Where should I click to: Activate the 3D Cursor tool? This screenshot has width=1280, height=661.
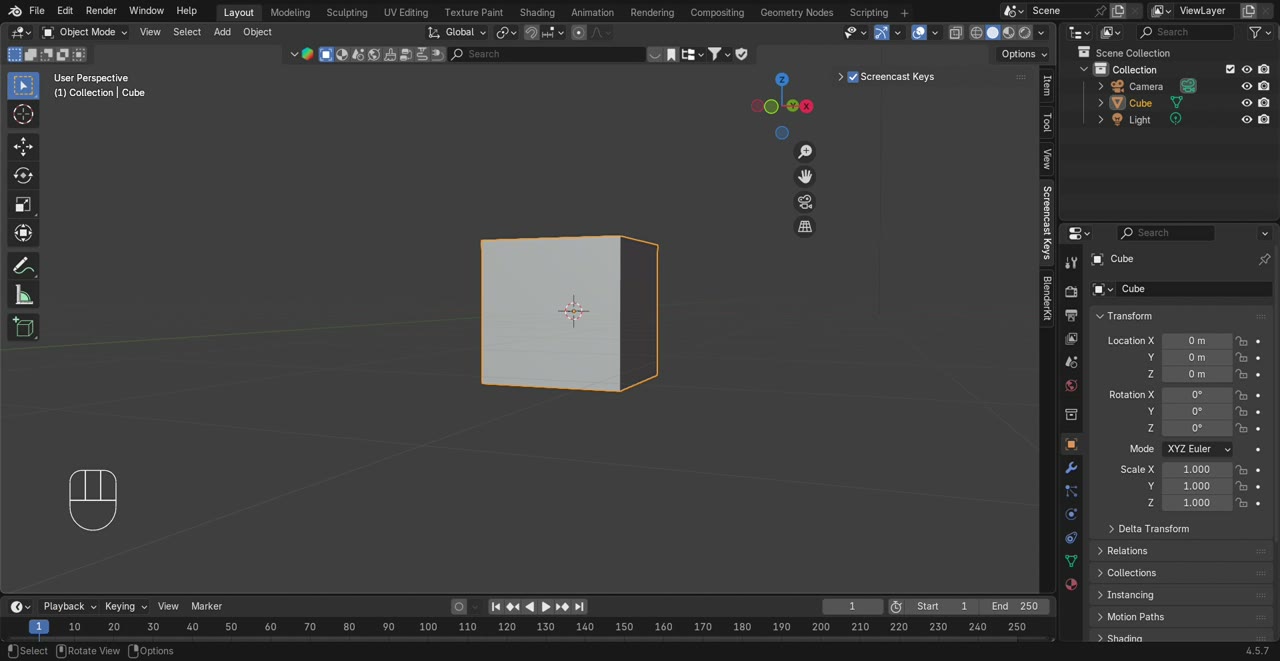point(23,115)
